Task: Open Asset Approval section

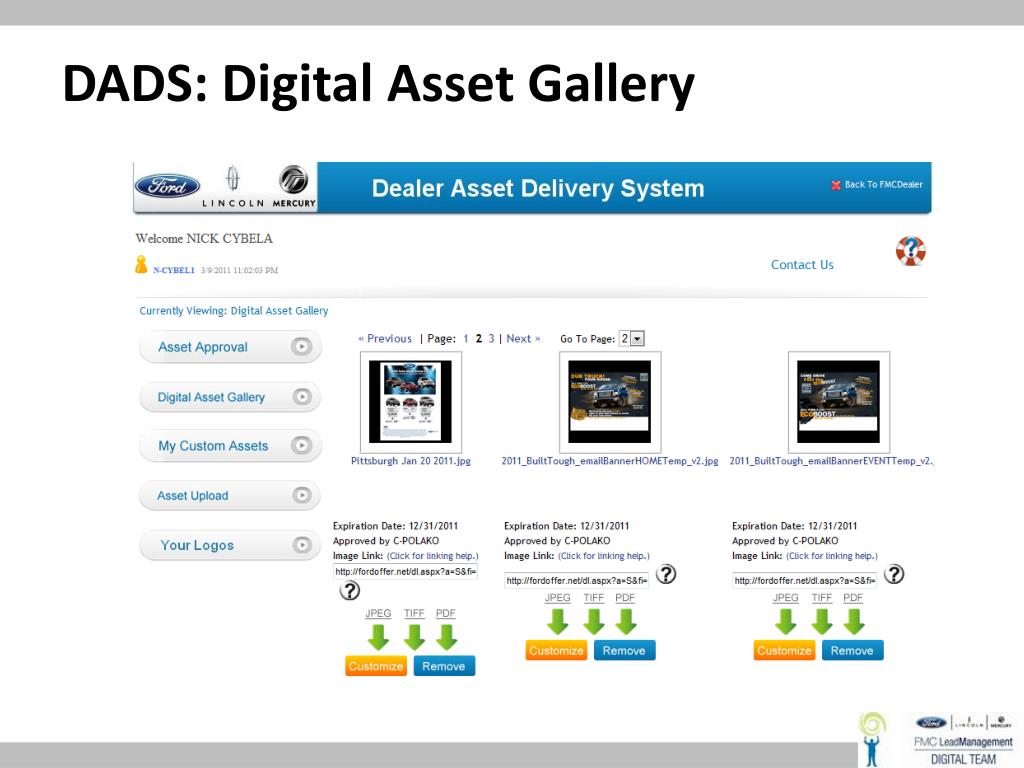Action: click(x=230, y=347)
